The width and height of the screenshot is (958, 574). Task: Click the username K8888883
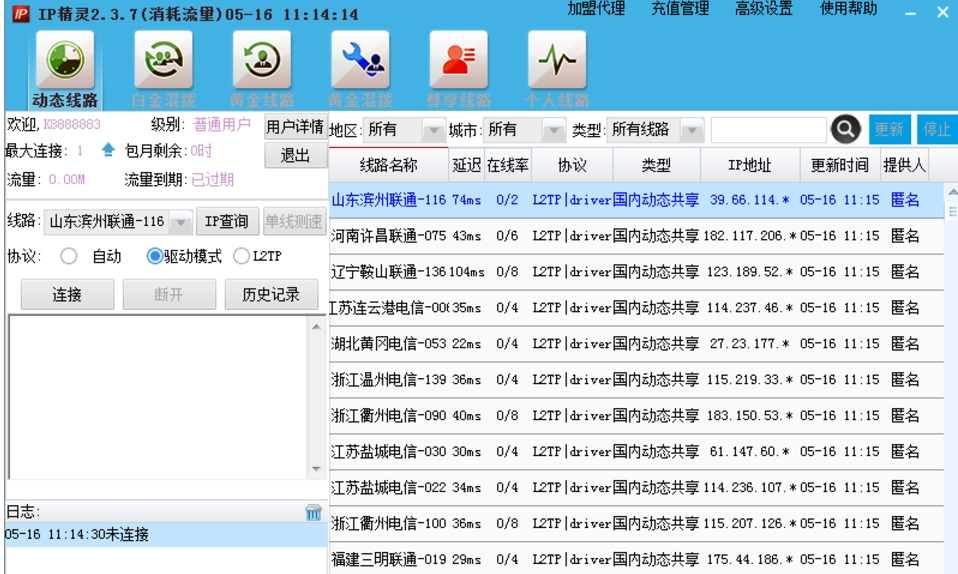(x=71, y=125)
